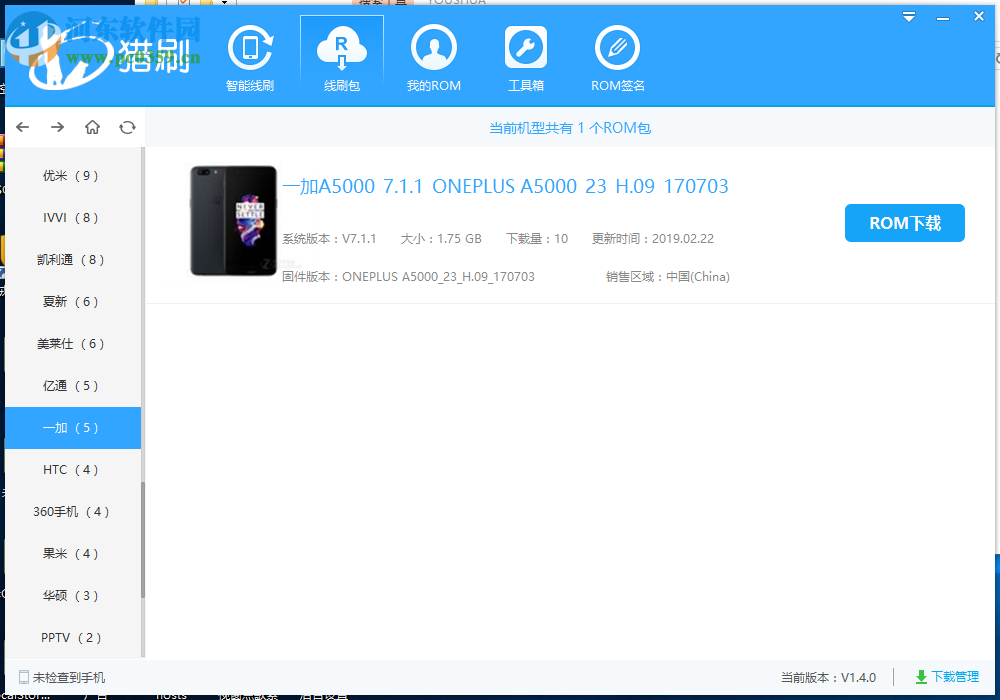The width and height of the screenshot is (1000, 700).
Task: Refresh the ROM list
Action: [x=128, y=127]
